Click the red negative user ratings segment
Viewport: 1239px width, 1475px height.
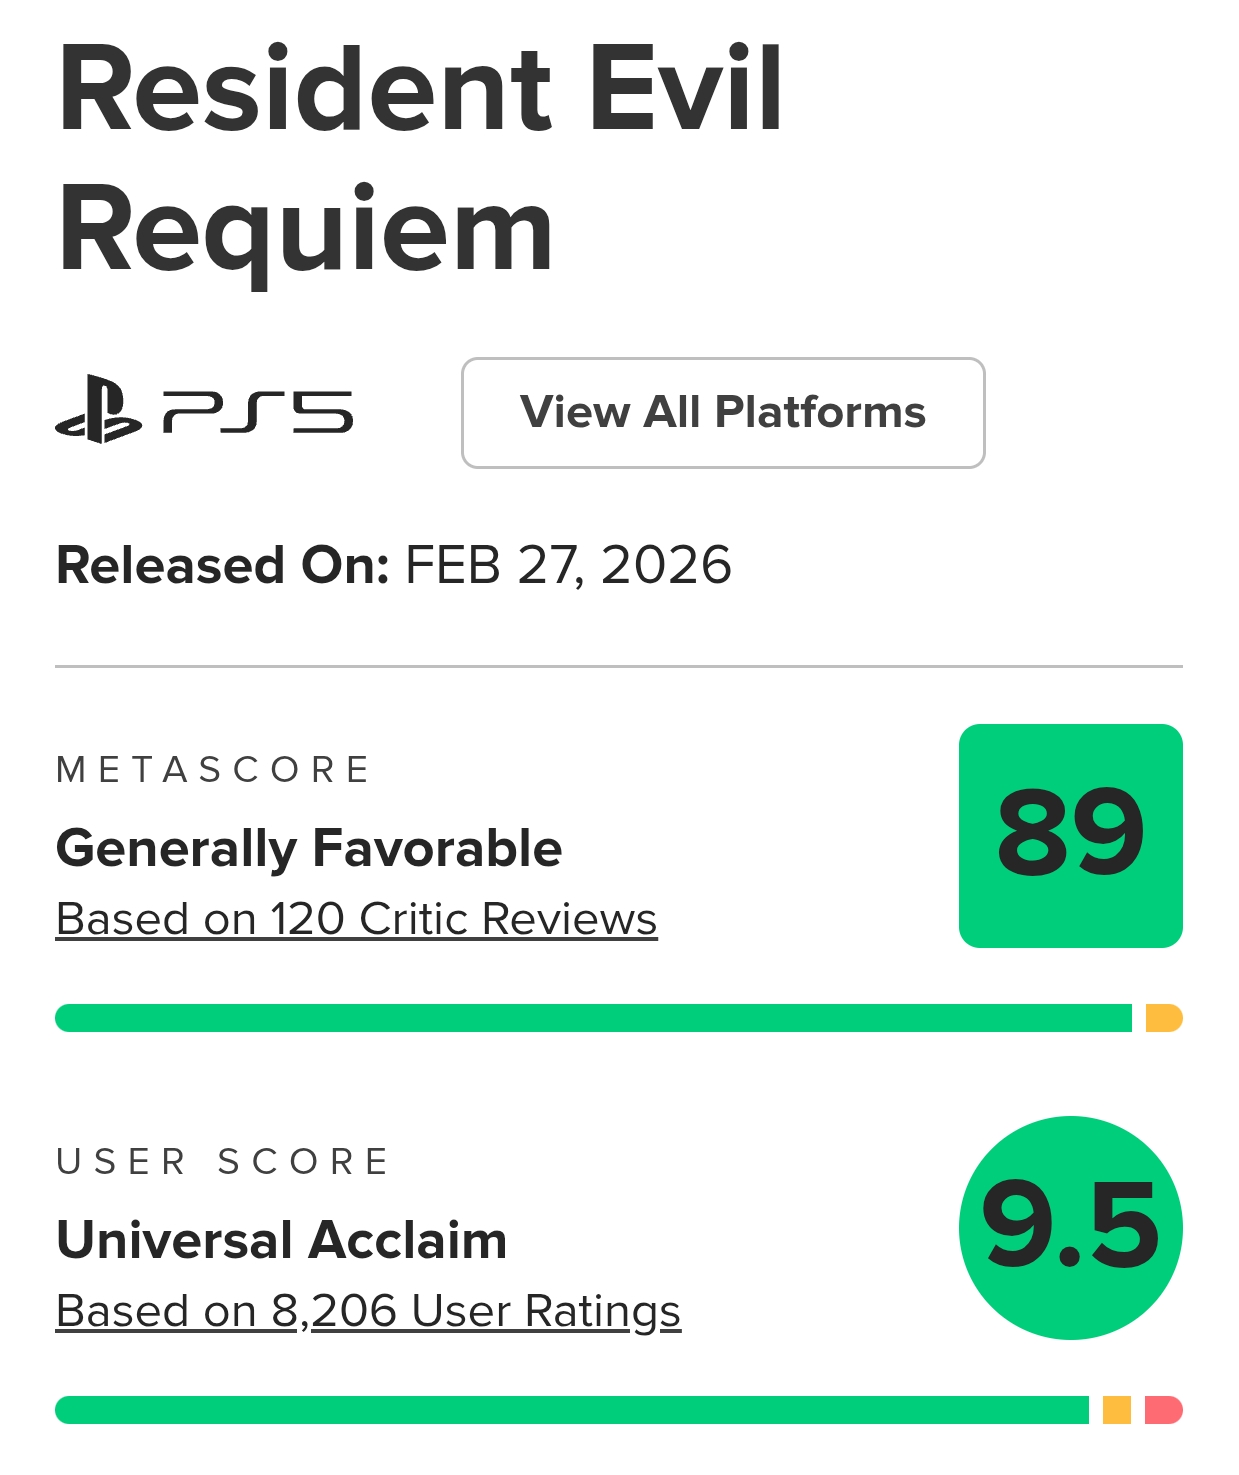coord(1163,1410)
